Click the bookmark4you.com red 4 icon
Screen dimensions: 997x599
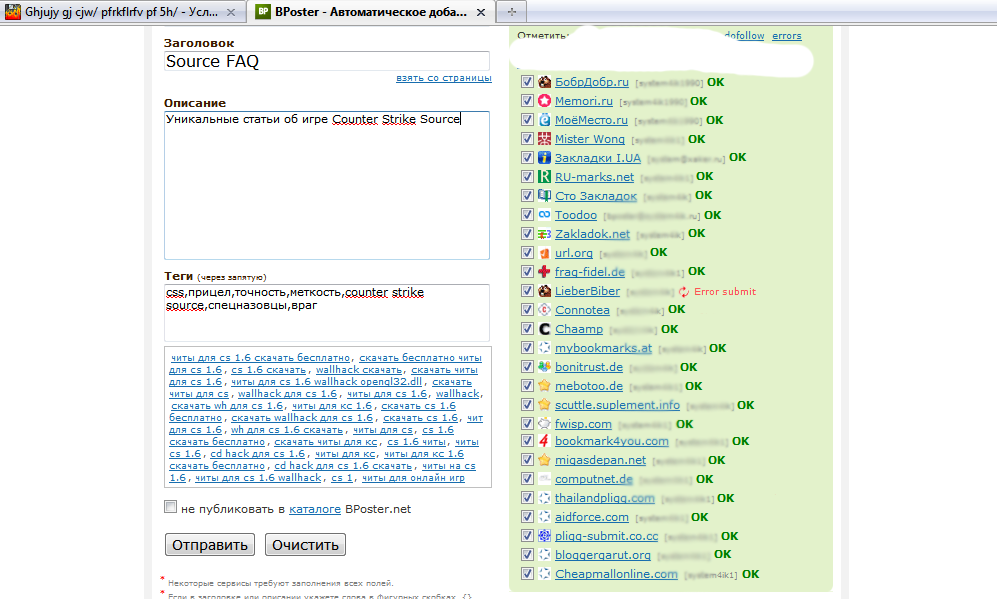[544, 441]
